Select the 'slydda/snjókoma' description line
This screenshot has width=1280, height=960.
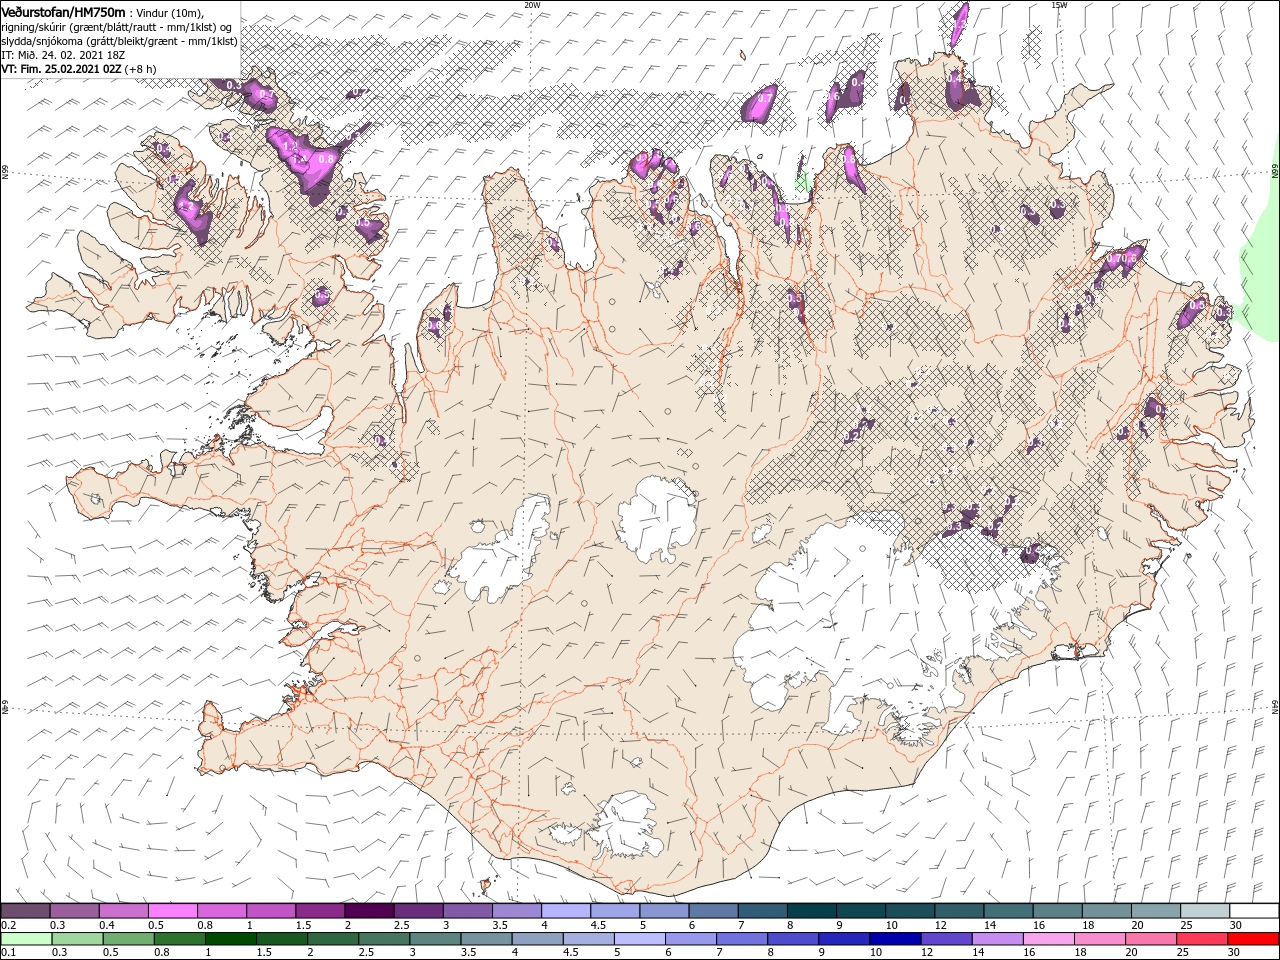coord(119,41)
